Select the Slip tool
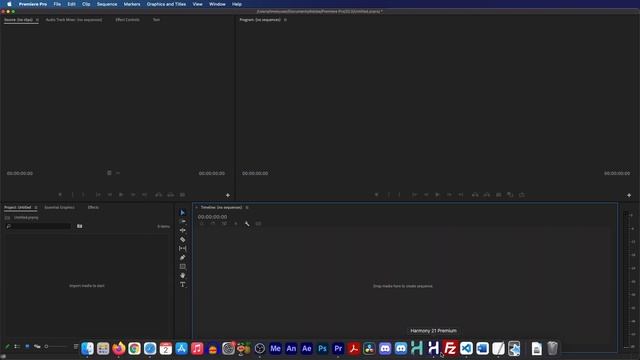Screen dimensions: 640x360 (182, 248)
